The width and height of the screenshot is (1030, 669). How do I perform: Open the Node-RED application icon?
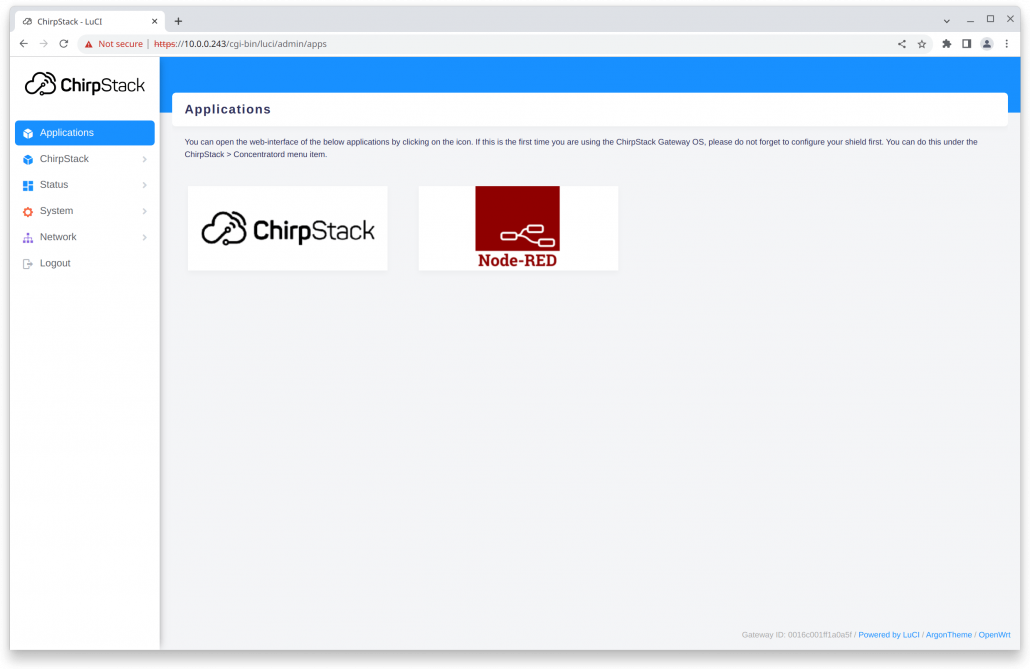click(x=517, y=228)
